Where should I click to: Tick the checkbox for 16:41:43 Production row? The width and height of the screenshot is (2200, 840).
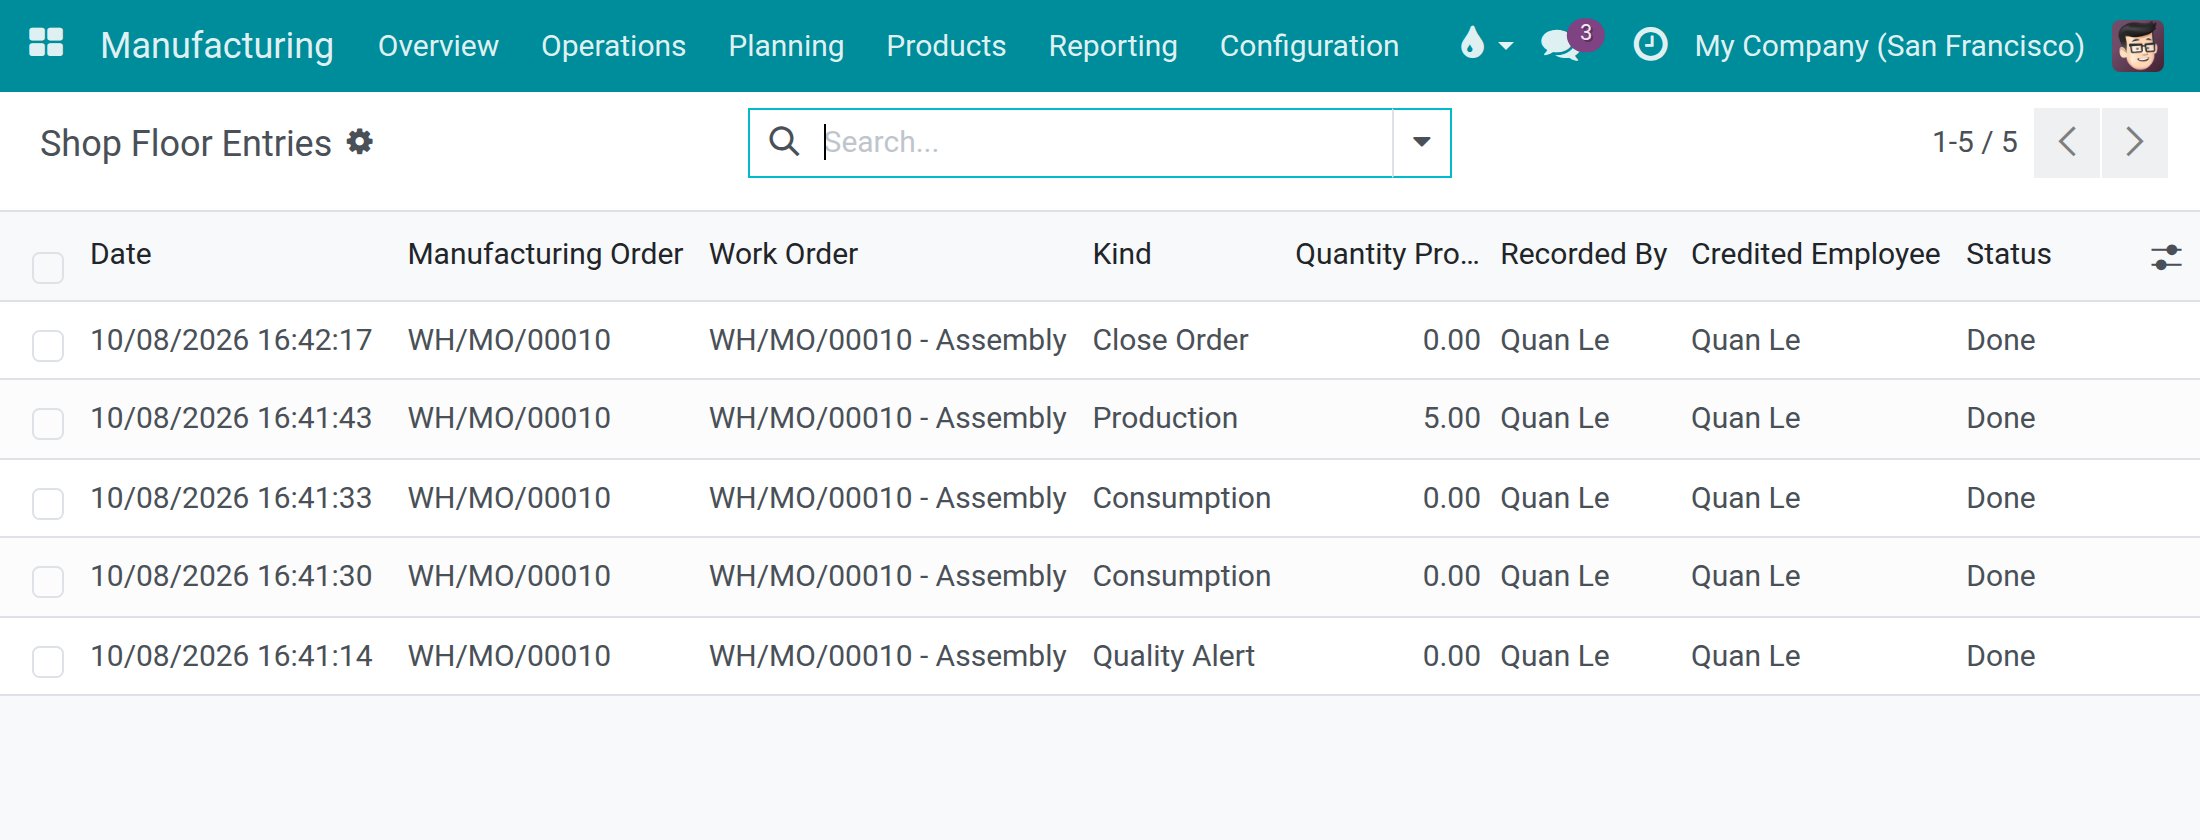point(48,423)
